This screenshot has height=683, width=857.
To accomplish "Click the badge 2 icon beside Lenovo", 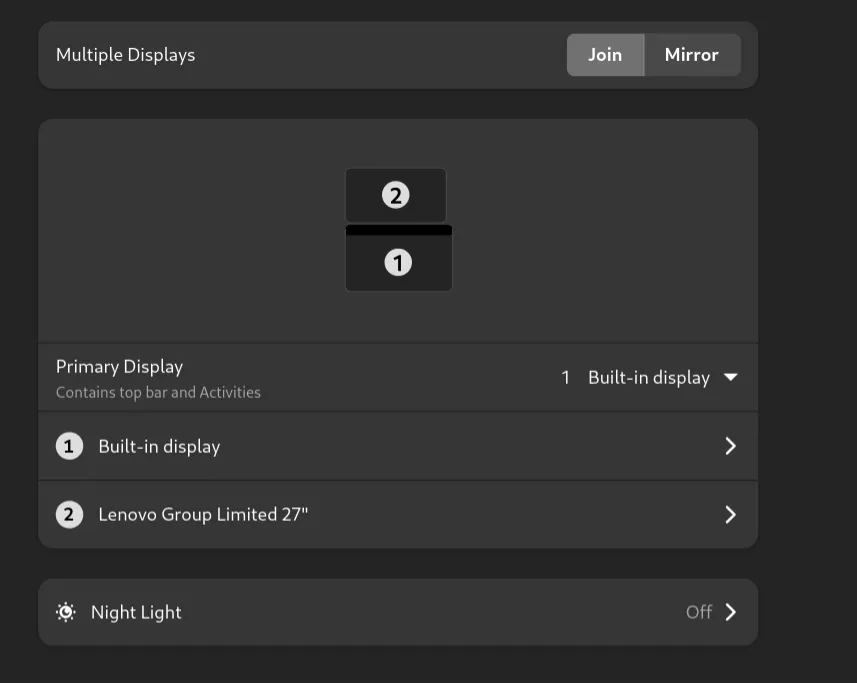I will (69, 515).
